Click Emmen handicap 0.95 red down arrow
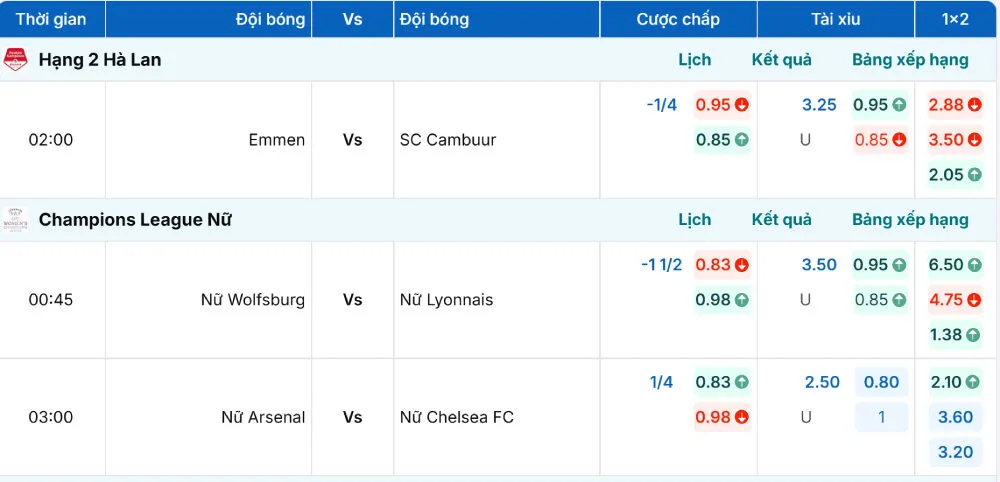Viewport: 1000px width, 482px height. [742, 105]
